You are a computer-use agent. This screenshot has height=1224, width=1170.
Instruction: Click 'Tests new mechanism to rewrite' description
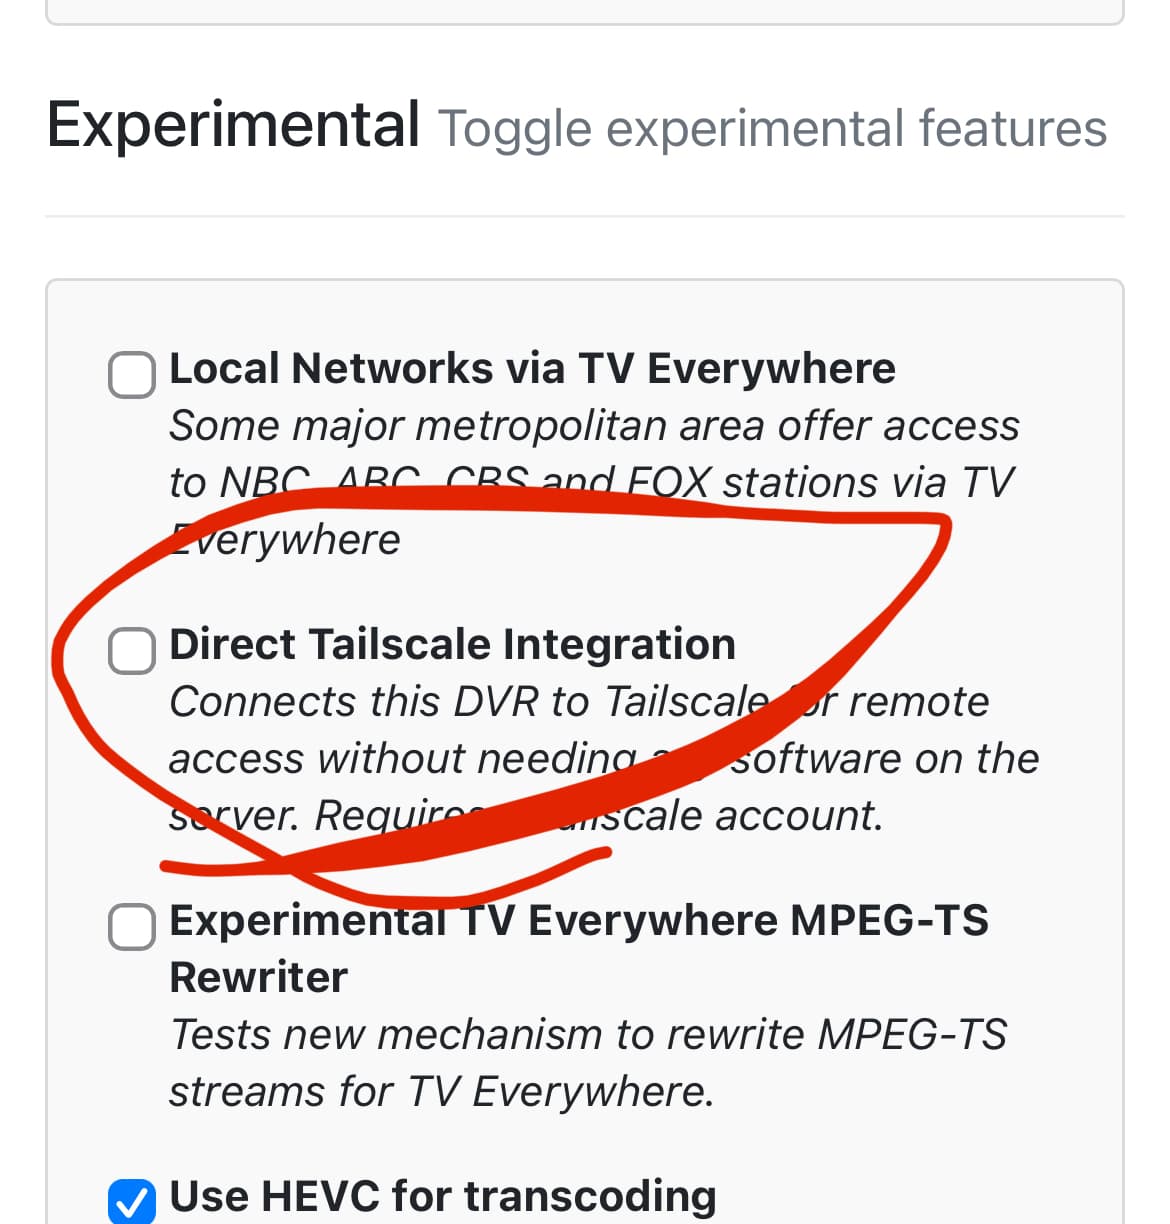click(x=588, y=1034)
